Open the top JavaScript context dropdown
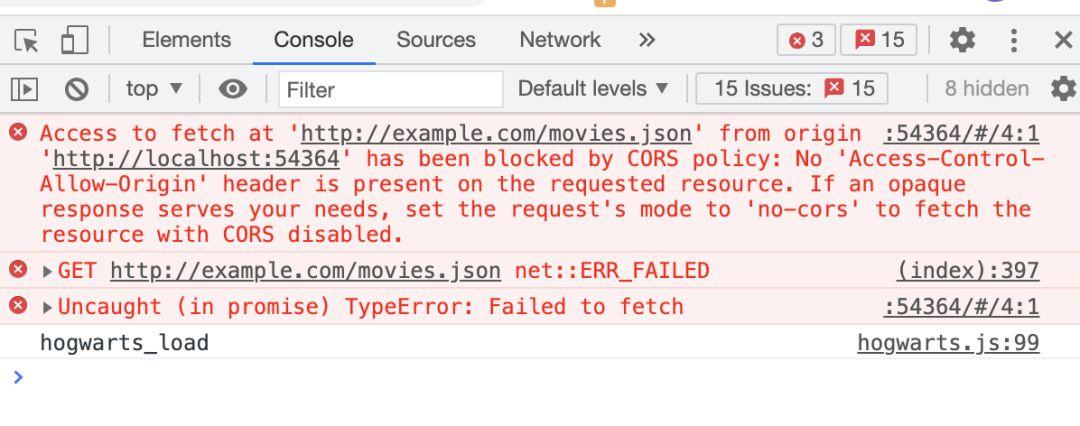Screen dimensions: 1080x426 pos(154,89)
